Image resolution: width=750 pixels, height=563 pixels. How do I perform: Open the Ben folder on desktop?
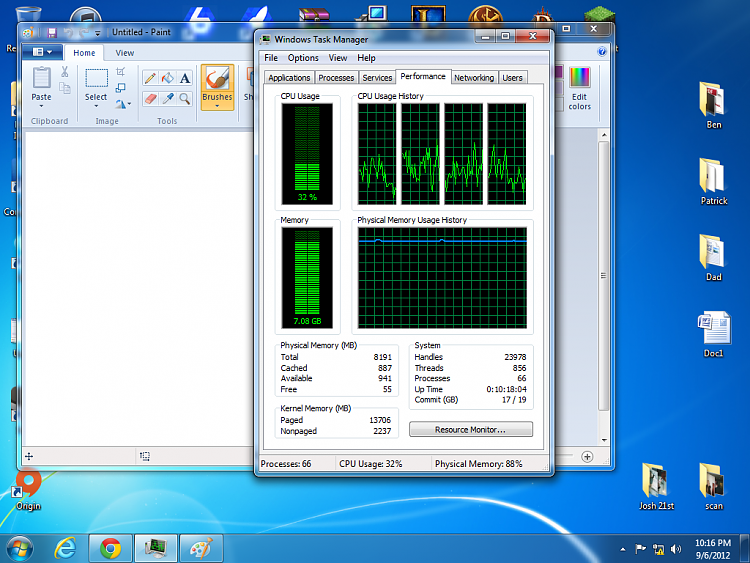(713, 106)
